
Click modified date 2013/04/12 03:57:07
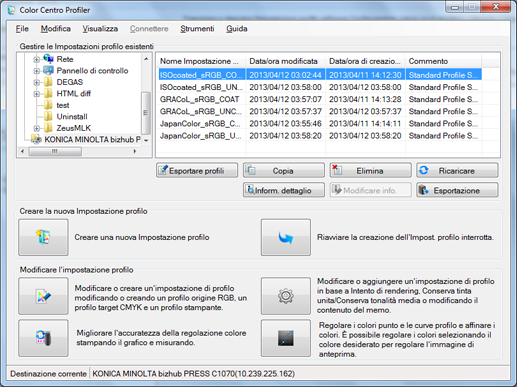[x=285, y=99]
